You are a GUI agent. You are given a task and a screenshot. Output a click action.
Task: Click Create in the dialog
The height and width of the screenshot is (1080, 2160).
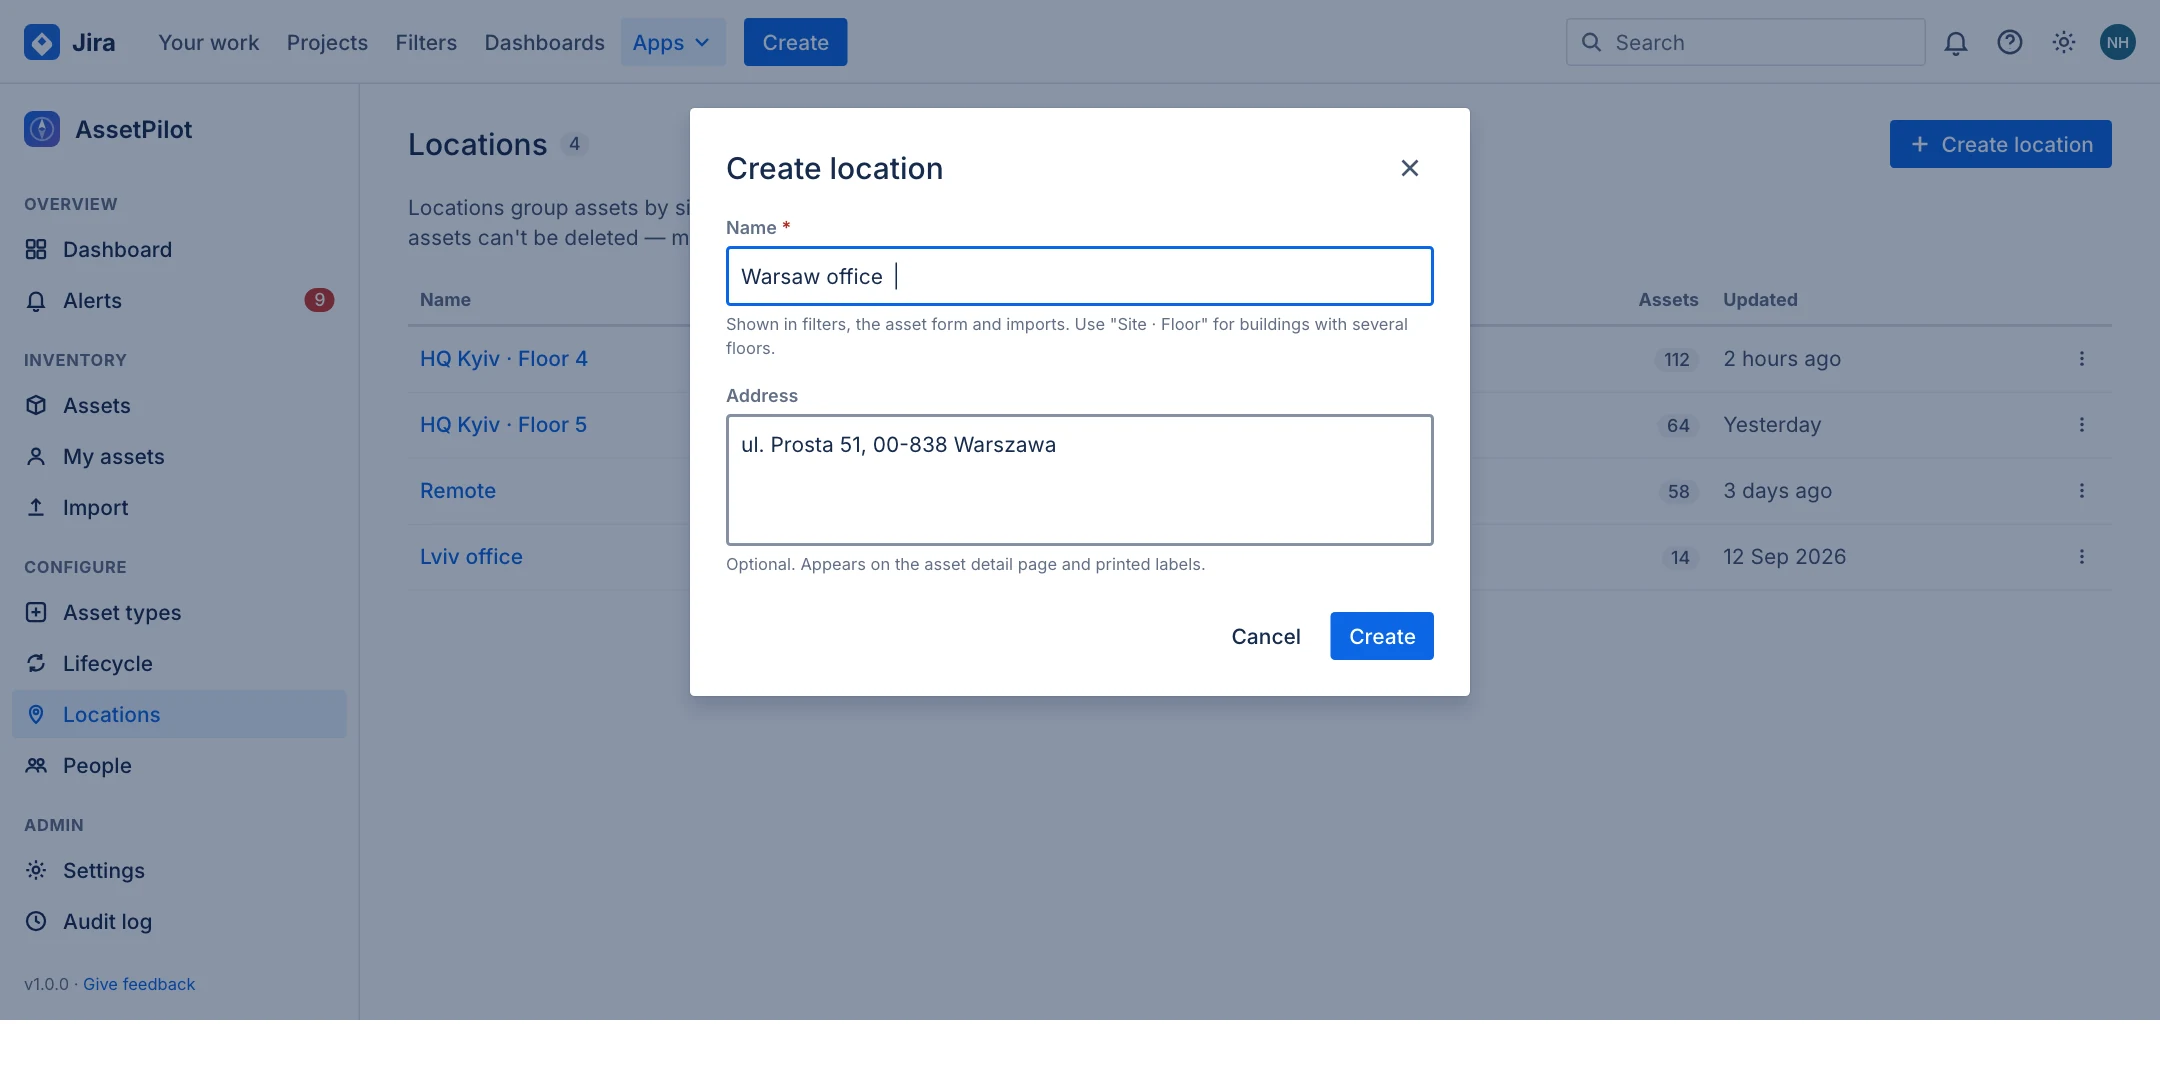1382,636
